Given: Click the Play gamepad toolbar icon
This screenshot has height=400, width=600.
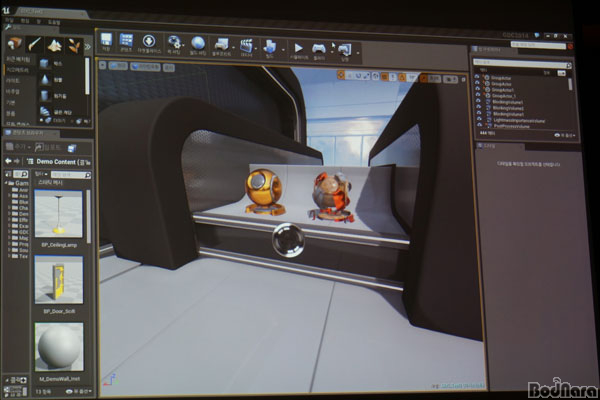Looking at the screenshot, I should click(x=319, y=50).
